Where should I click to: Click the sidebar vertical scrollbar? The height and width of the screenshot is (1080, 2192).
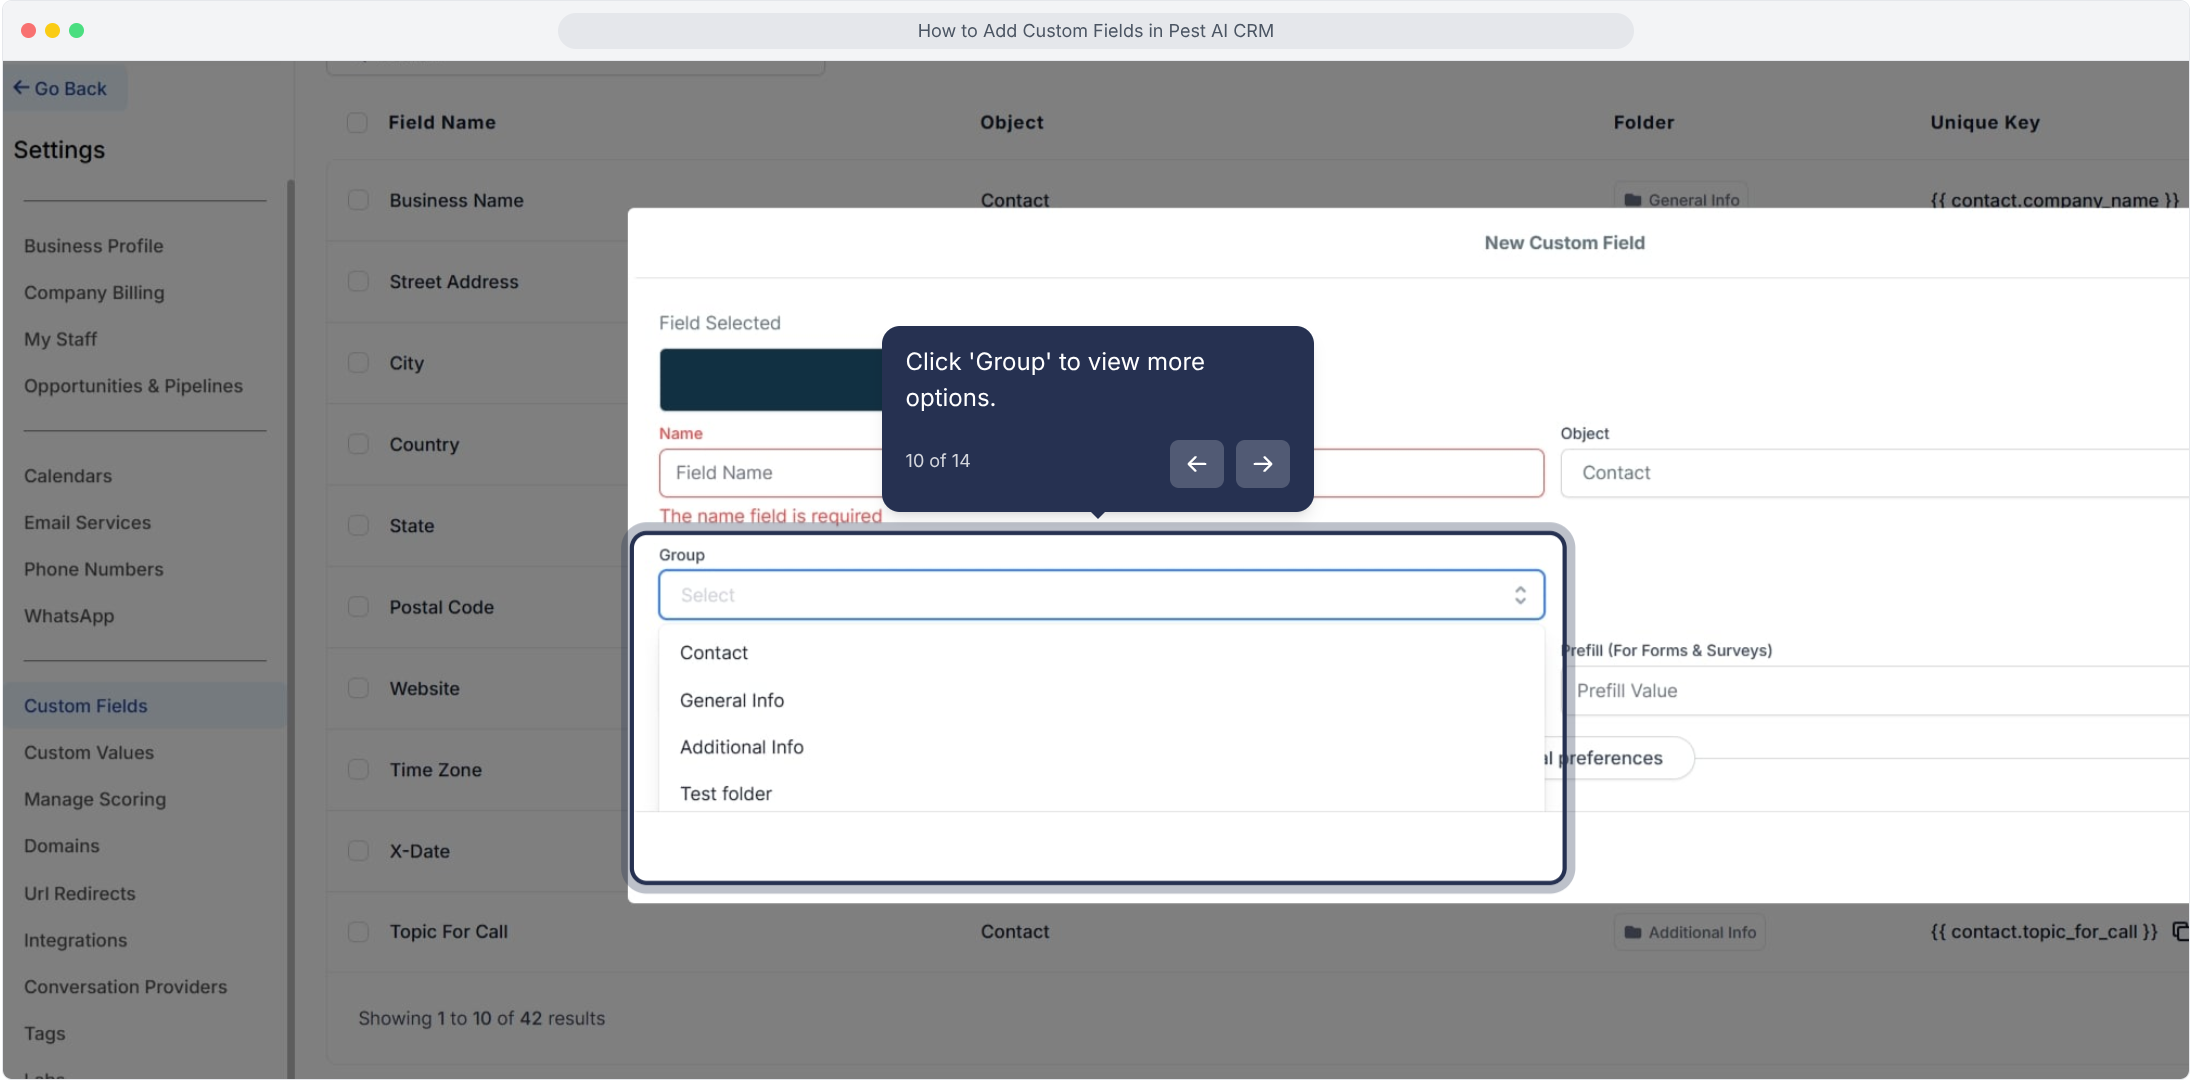coord(291,630)
